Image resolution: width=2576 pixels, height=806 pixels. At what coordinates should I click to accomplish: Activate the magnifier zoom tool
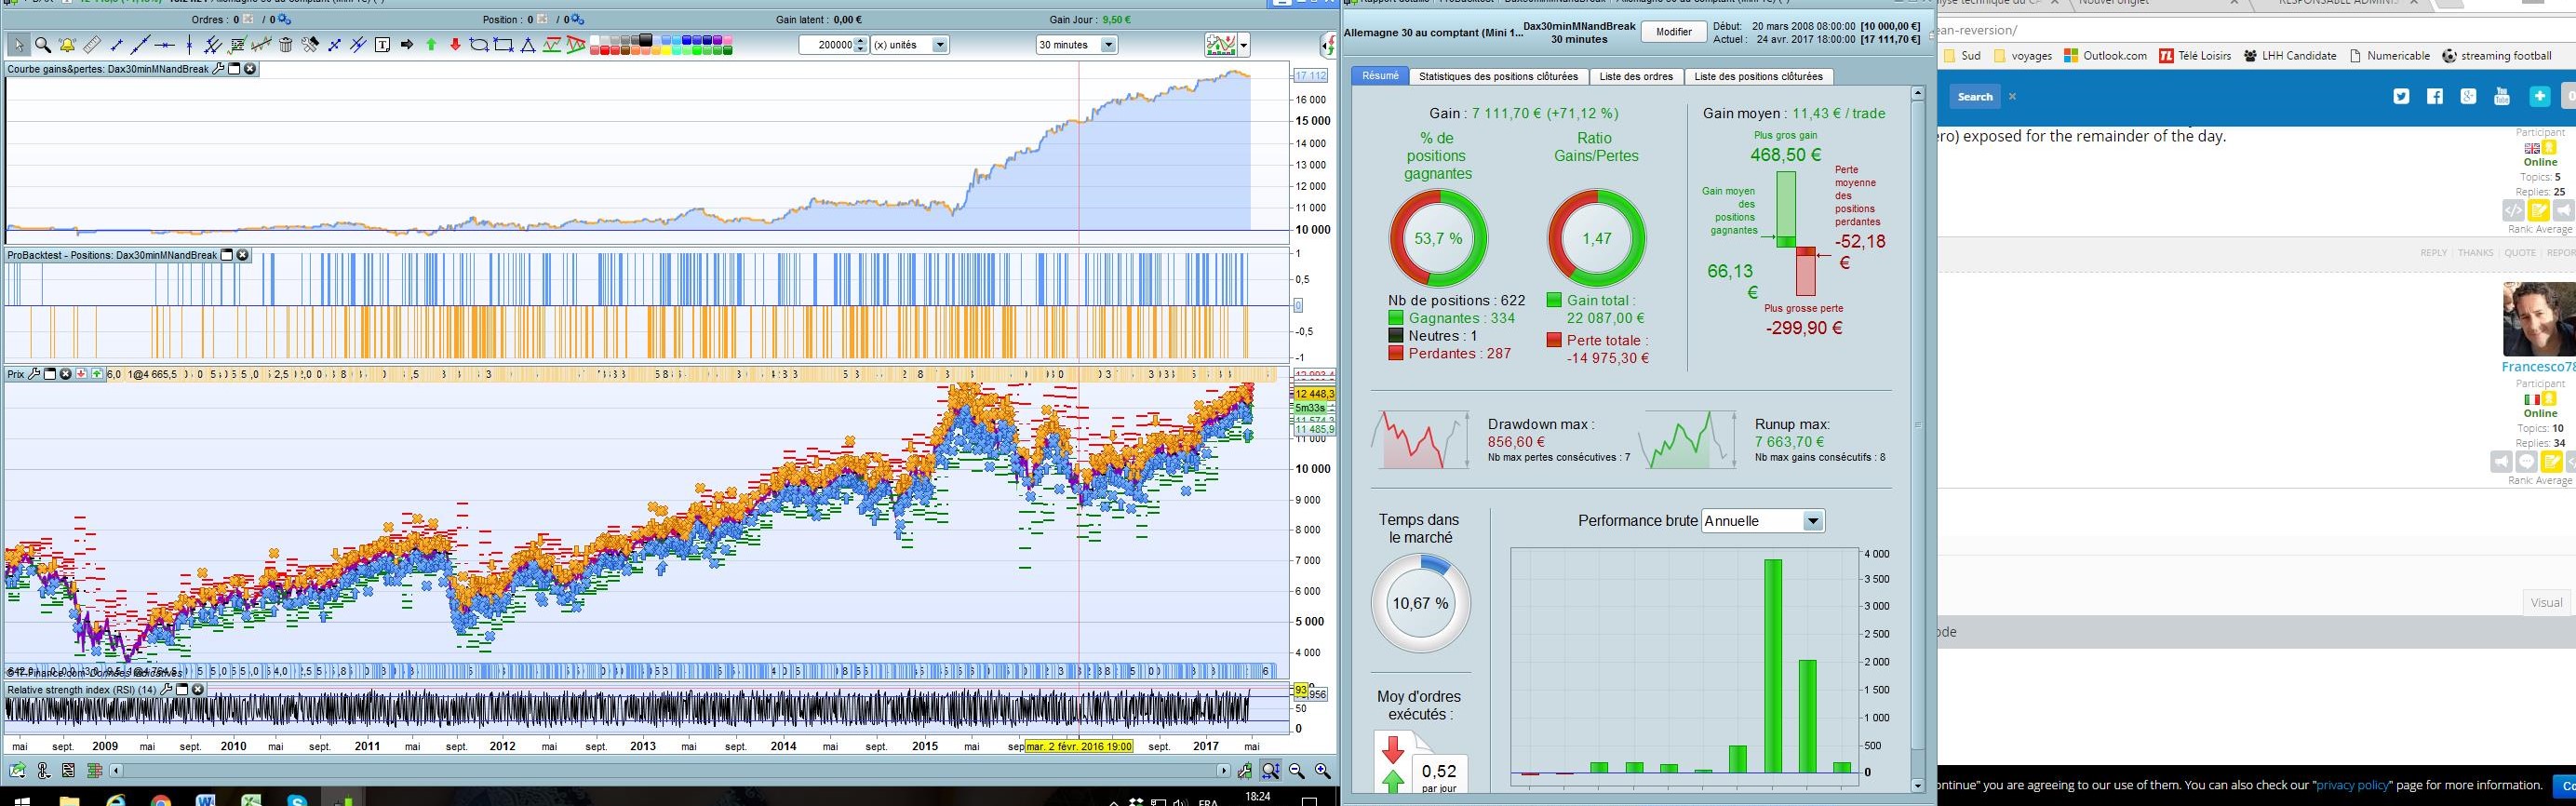[x=43, y=45]
